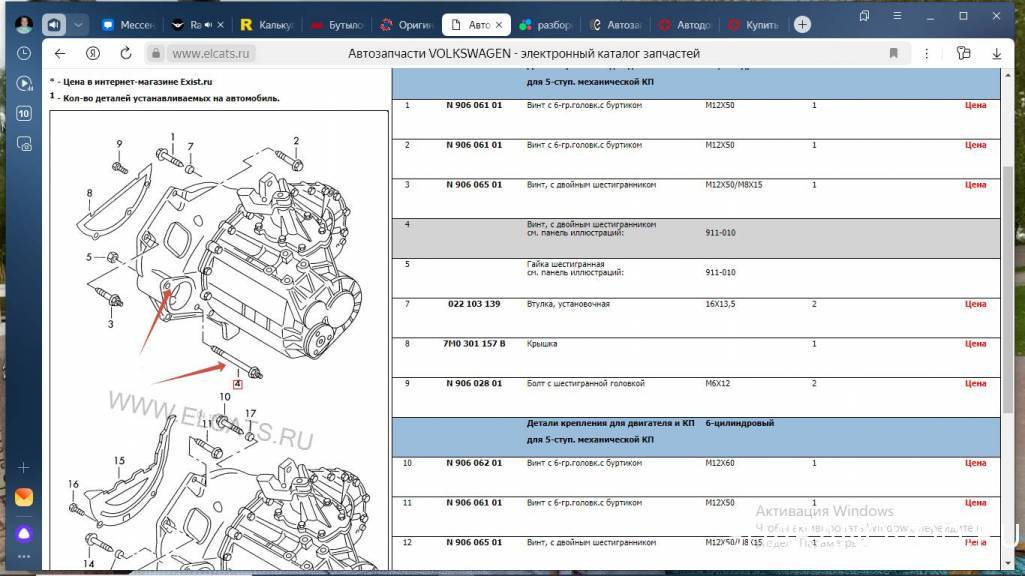
Task: Switch to the Калькулятор tab
Action: coord(266,24)
